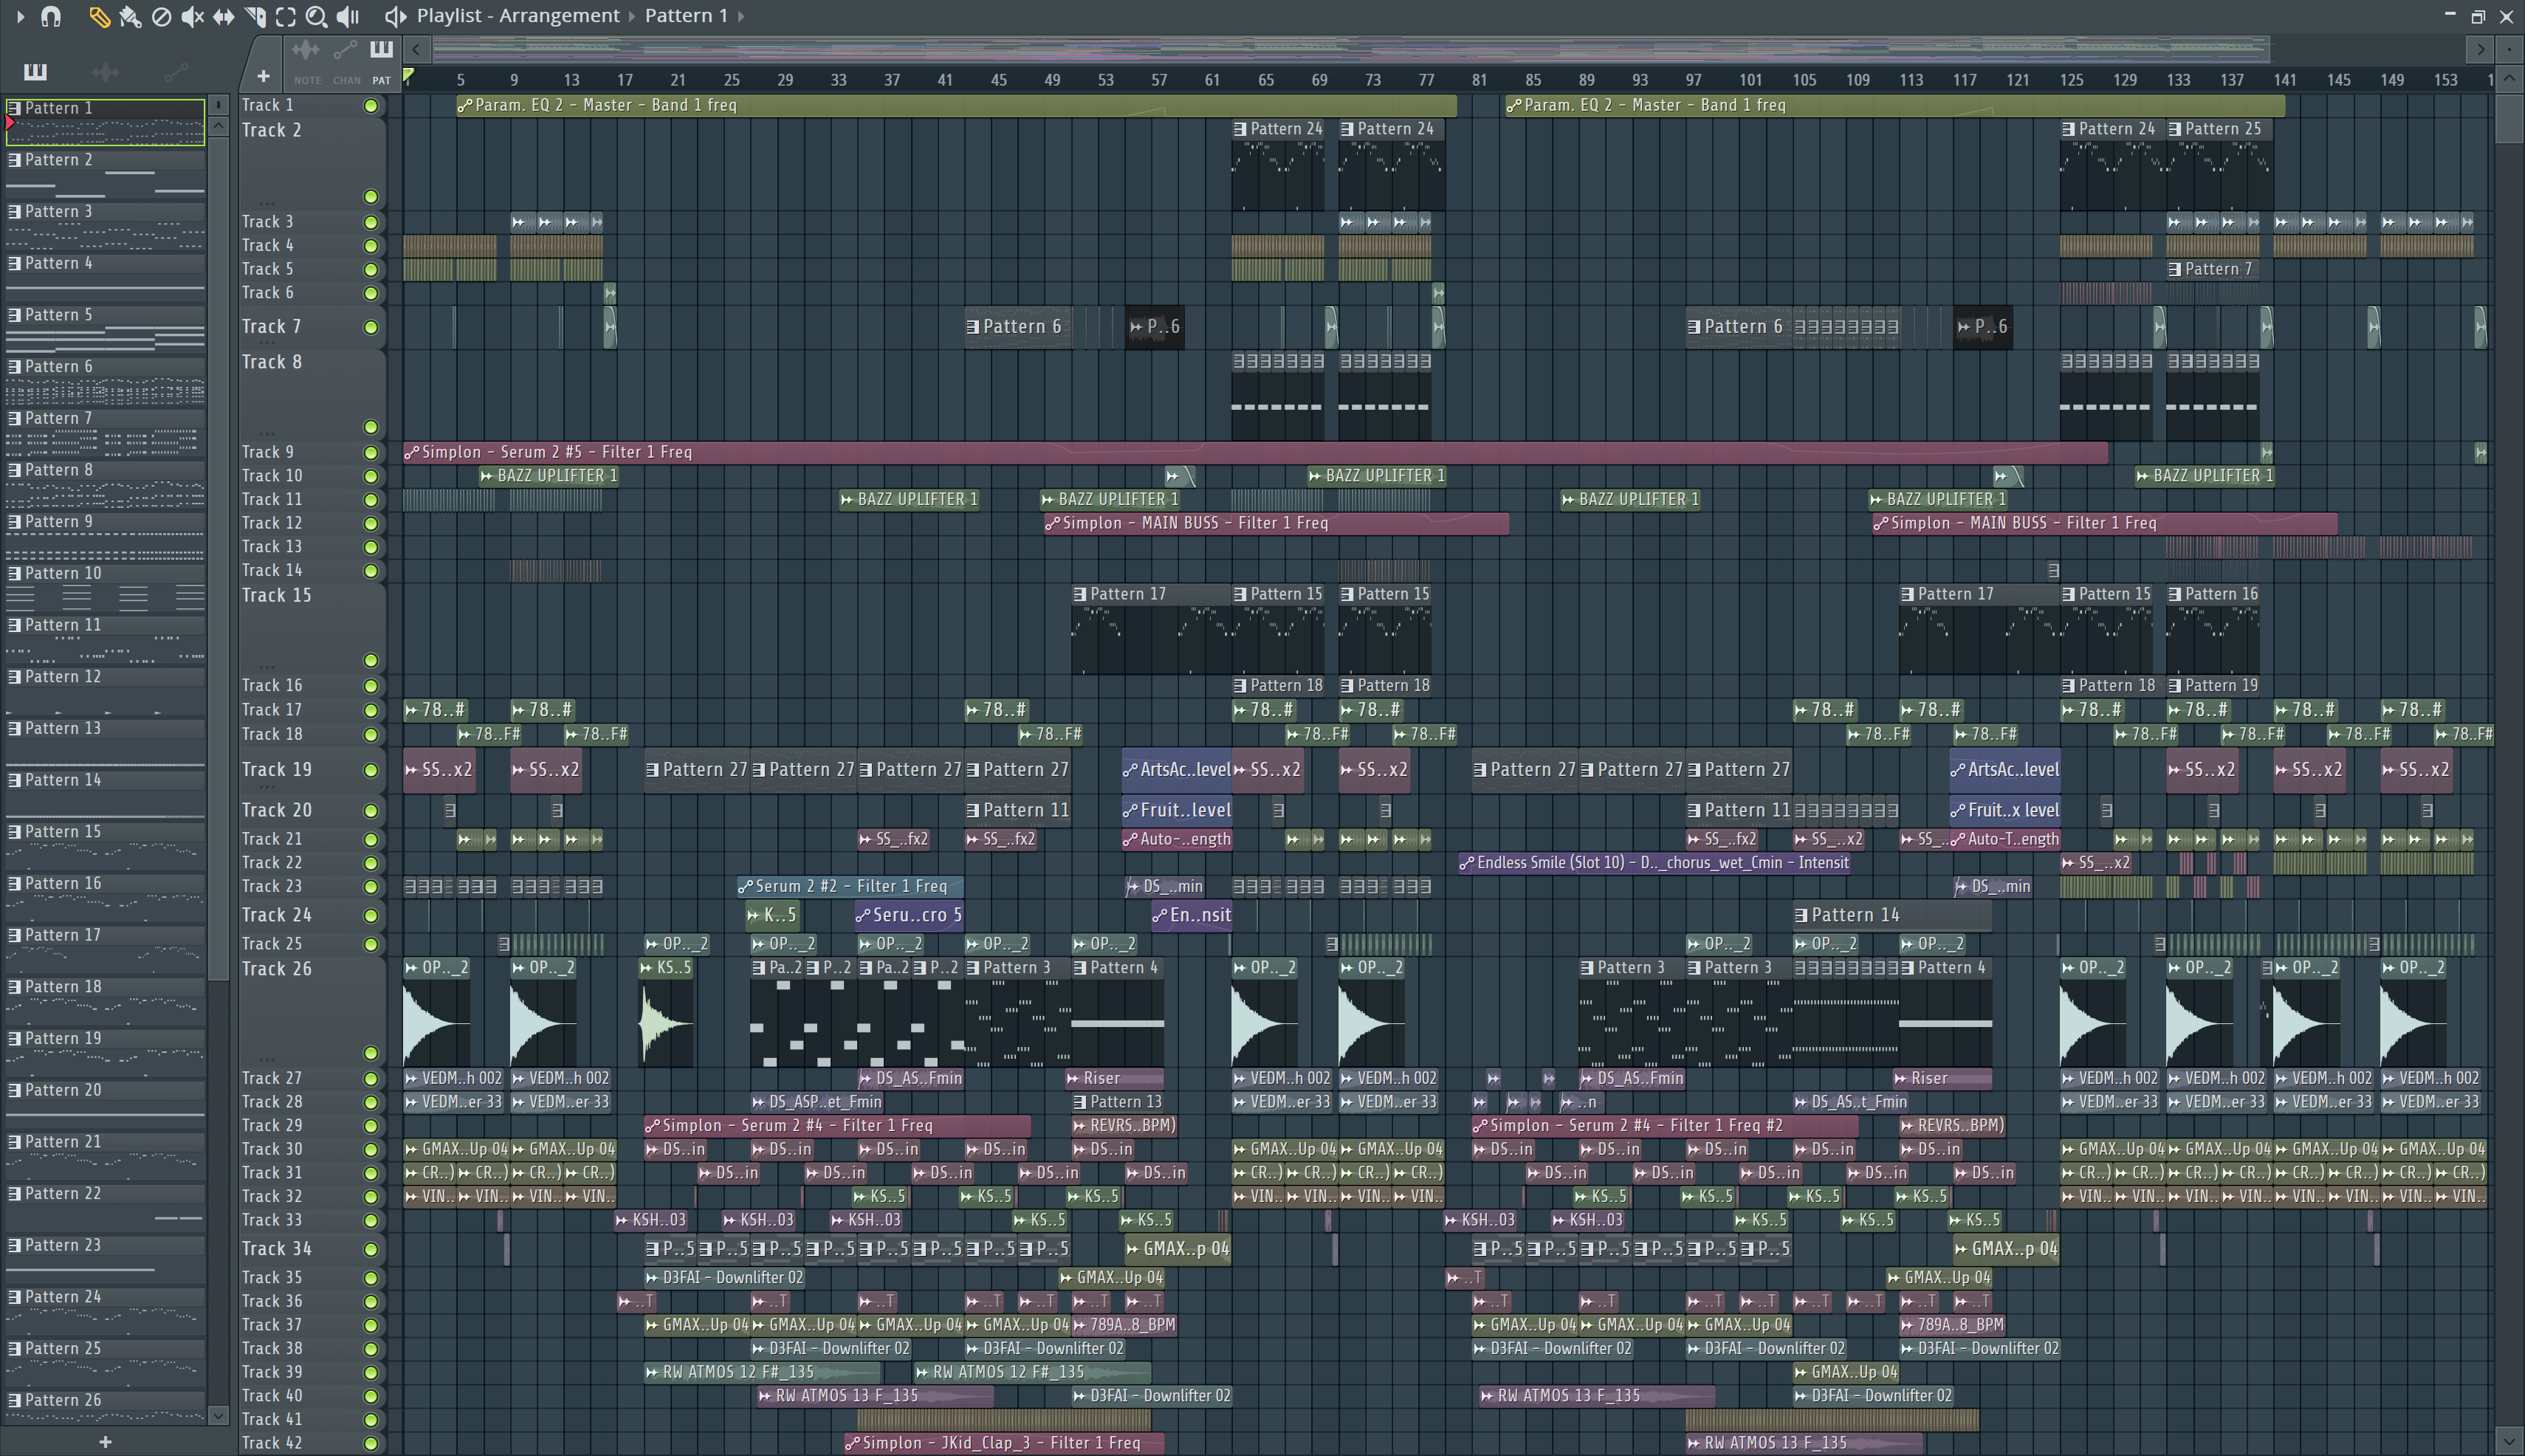Select the RW ATMOS 12 F#_135 clip at bar 19

pyautogui.click(x=763, y=1372)
